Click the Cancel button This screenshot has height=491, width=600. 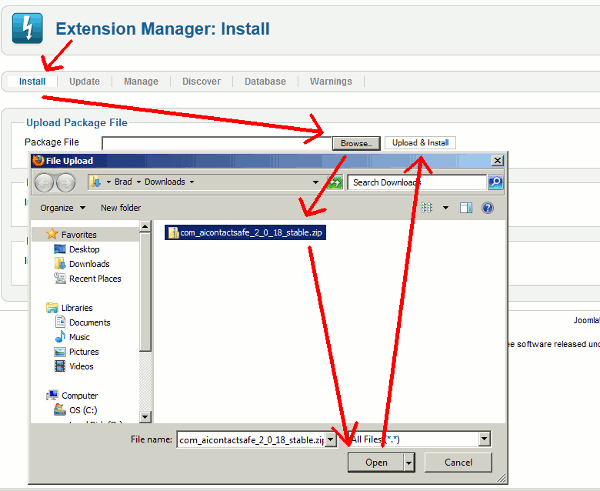coord(458,463)
